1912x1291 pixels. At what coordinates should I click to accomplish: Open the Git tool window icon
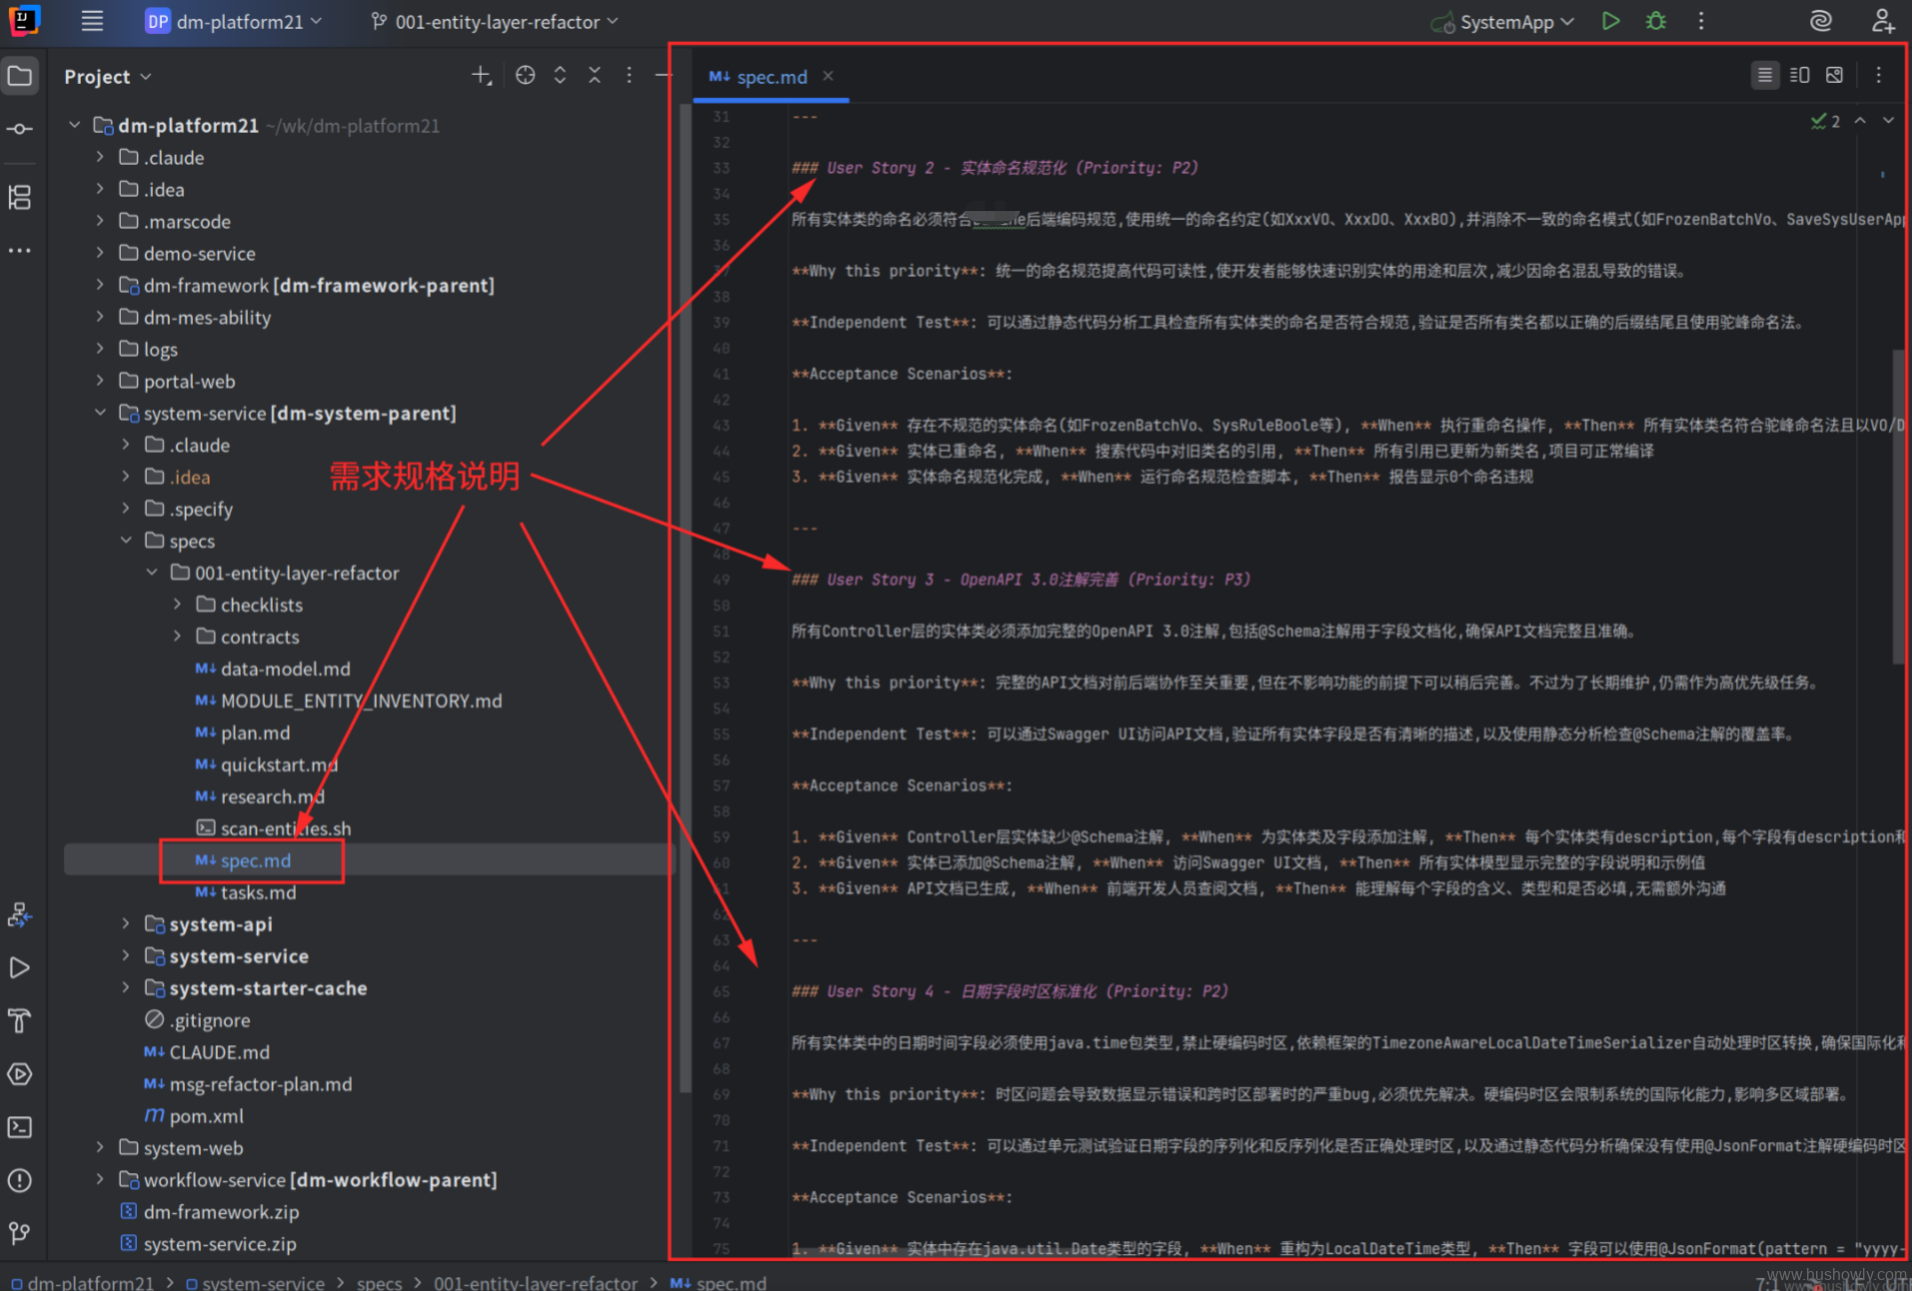click(20, 1233)
